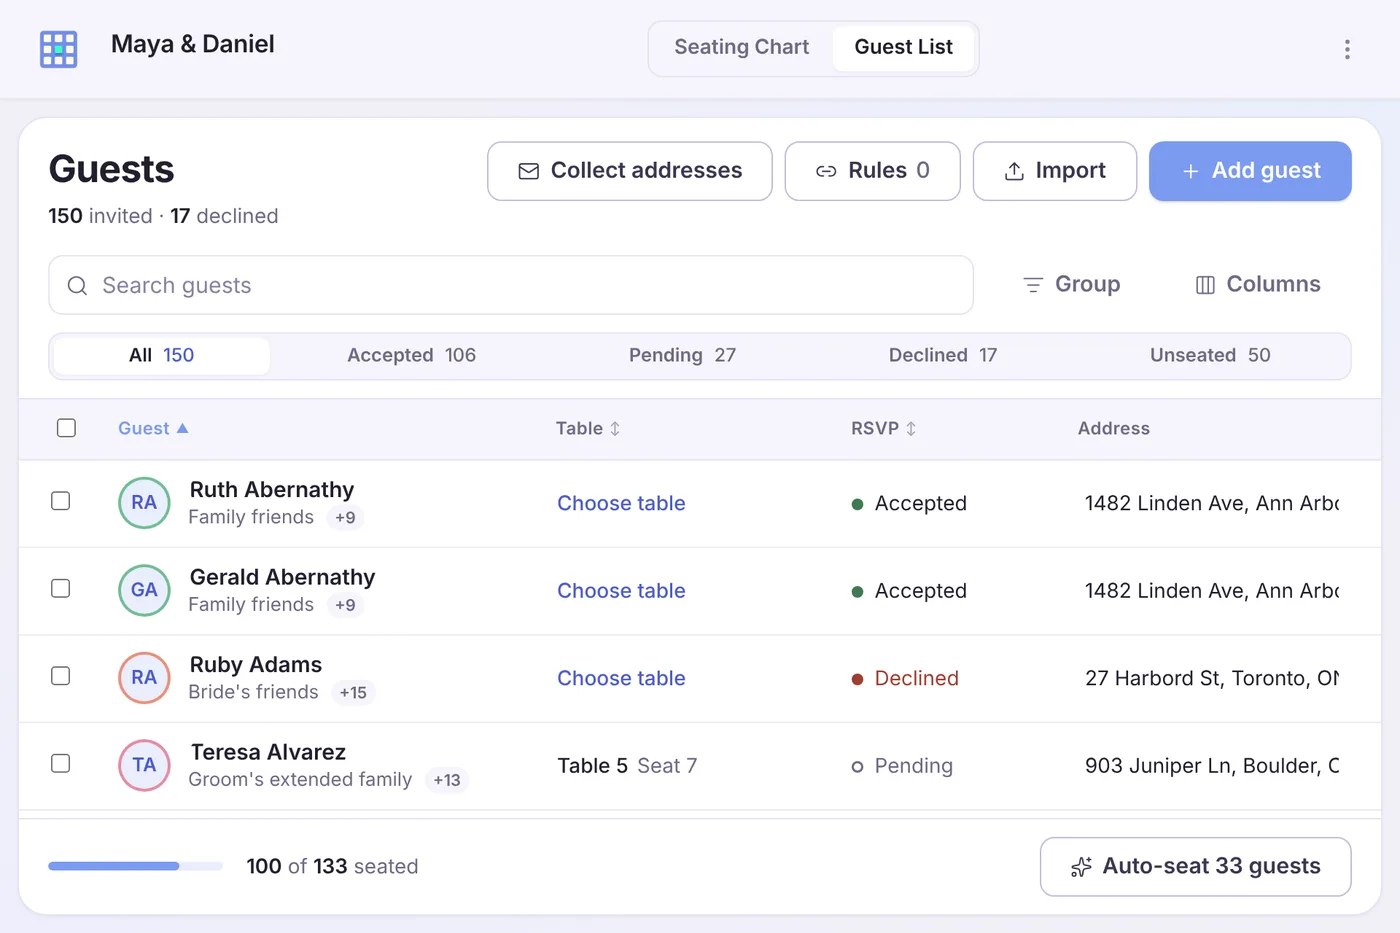Click the search magnifier icon

(x=77, y=286)
